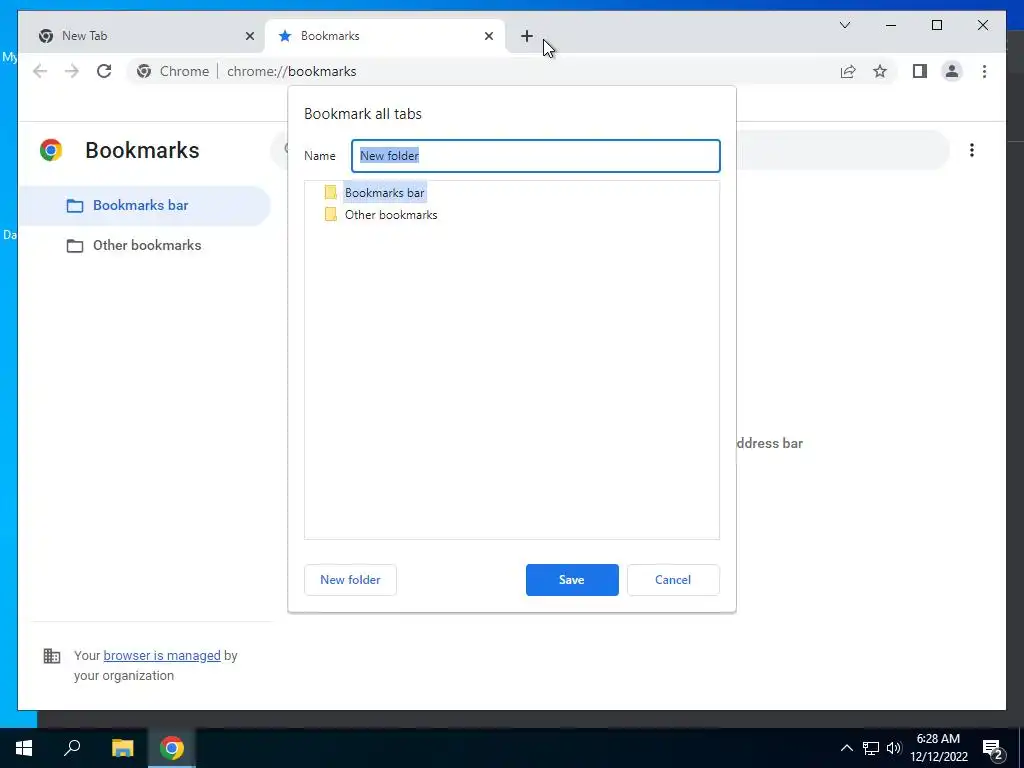This screenshot has width=1024, height=768.
Task: Open the tab search chevron
Action: click(x=844, y=25)
